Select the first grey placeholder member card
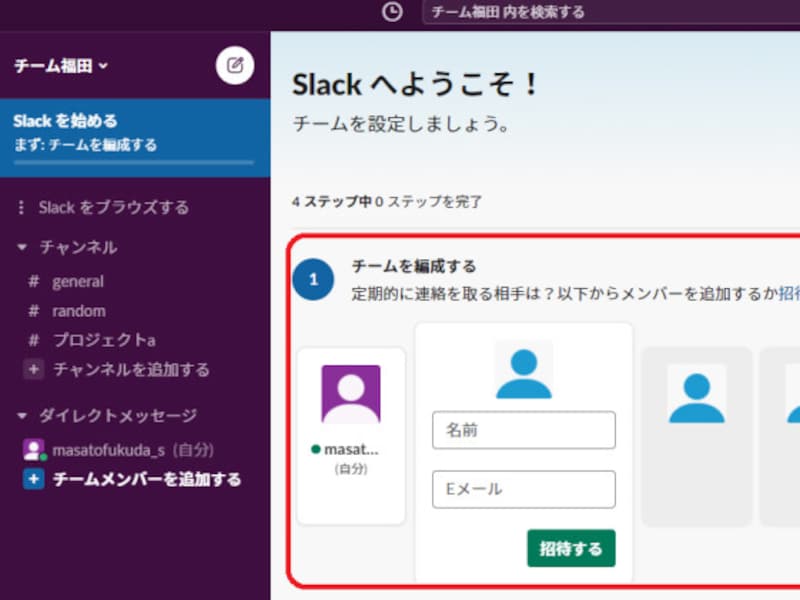 tap(696, 436)
